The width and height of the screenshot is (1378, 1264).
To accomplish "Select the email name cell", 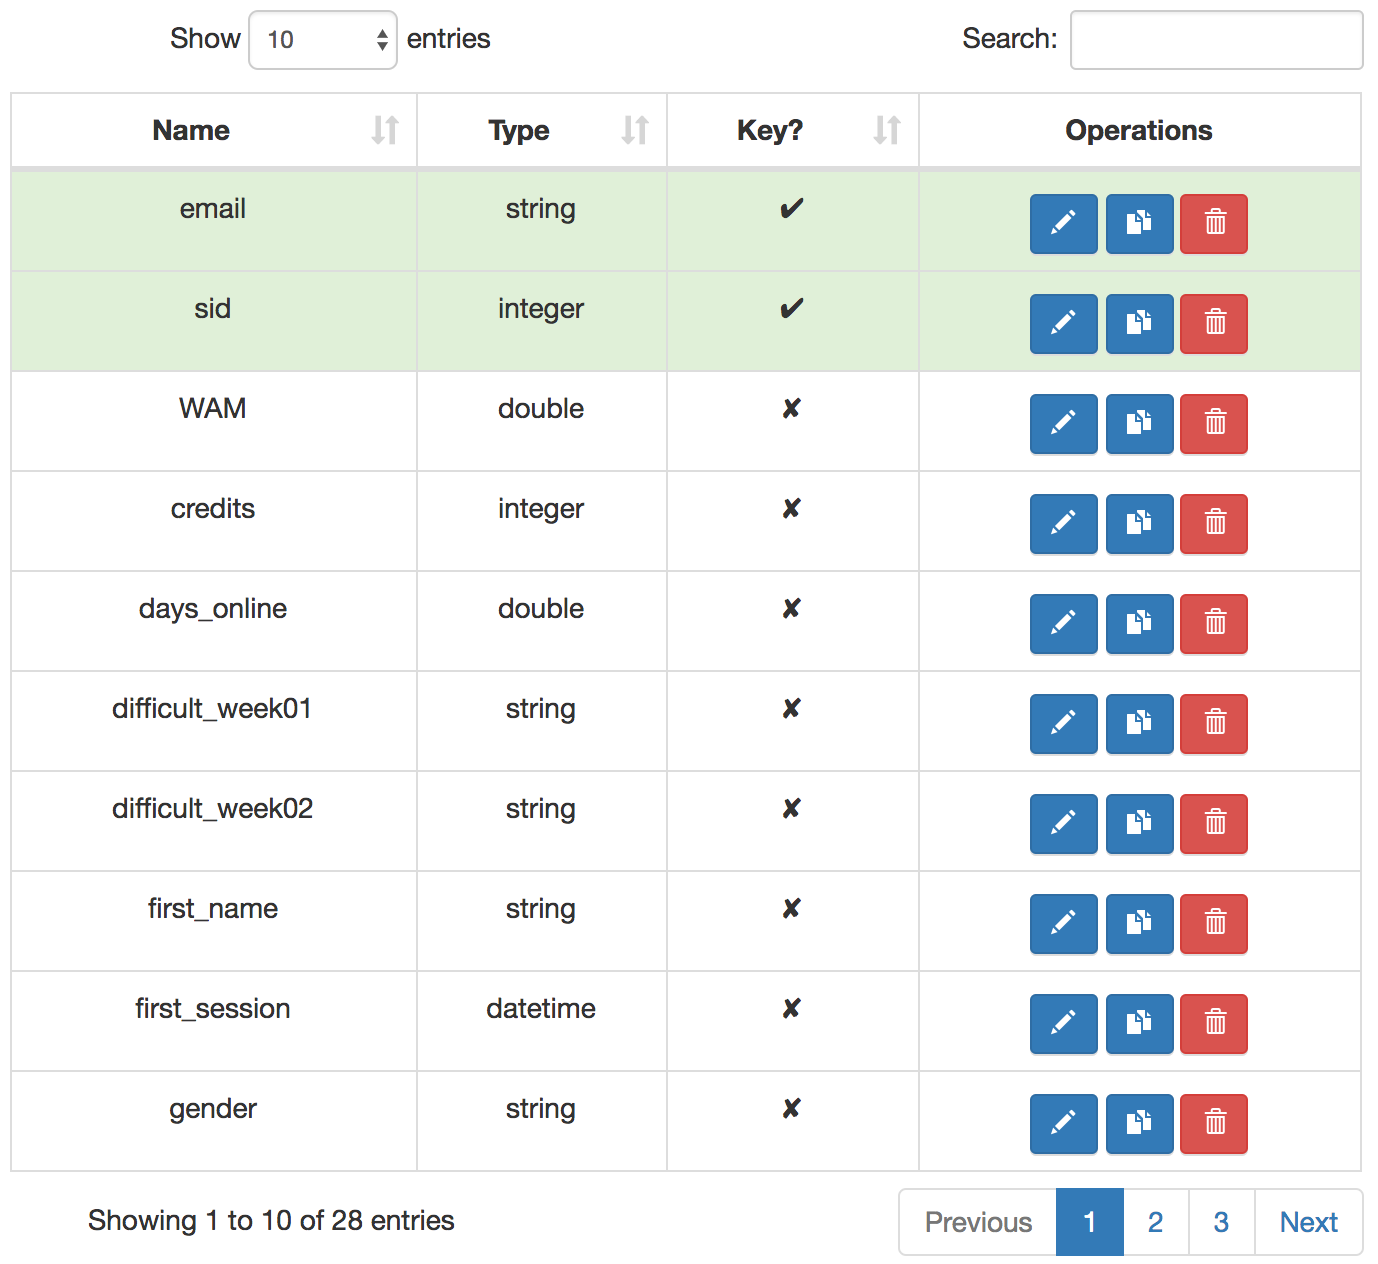I will point(214,221).
